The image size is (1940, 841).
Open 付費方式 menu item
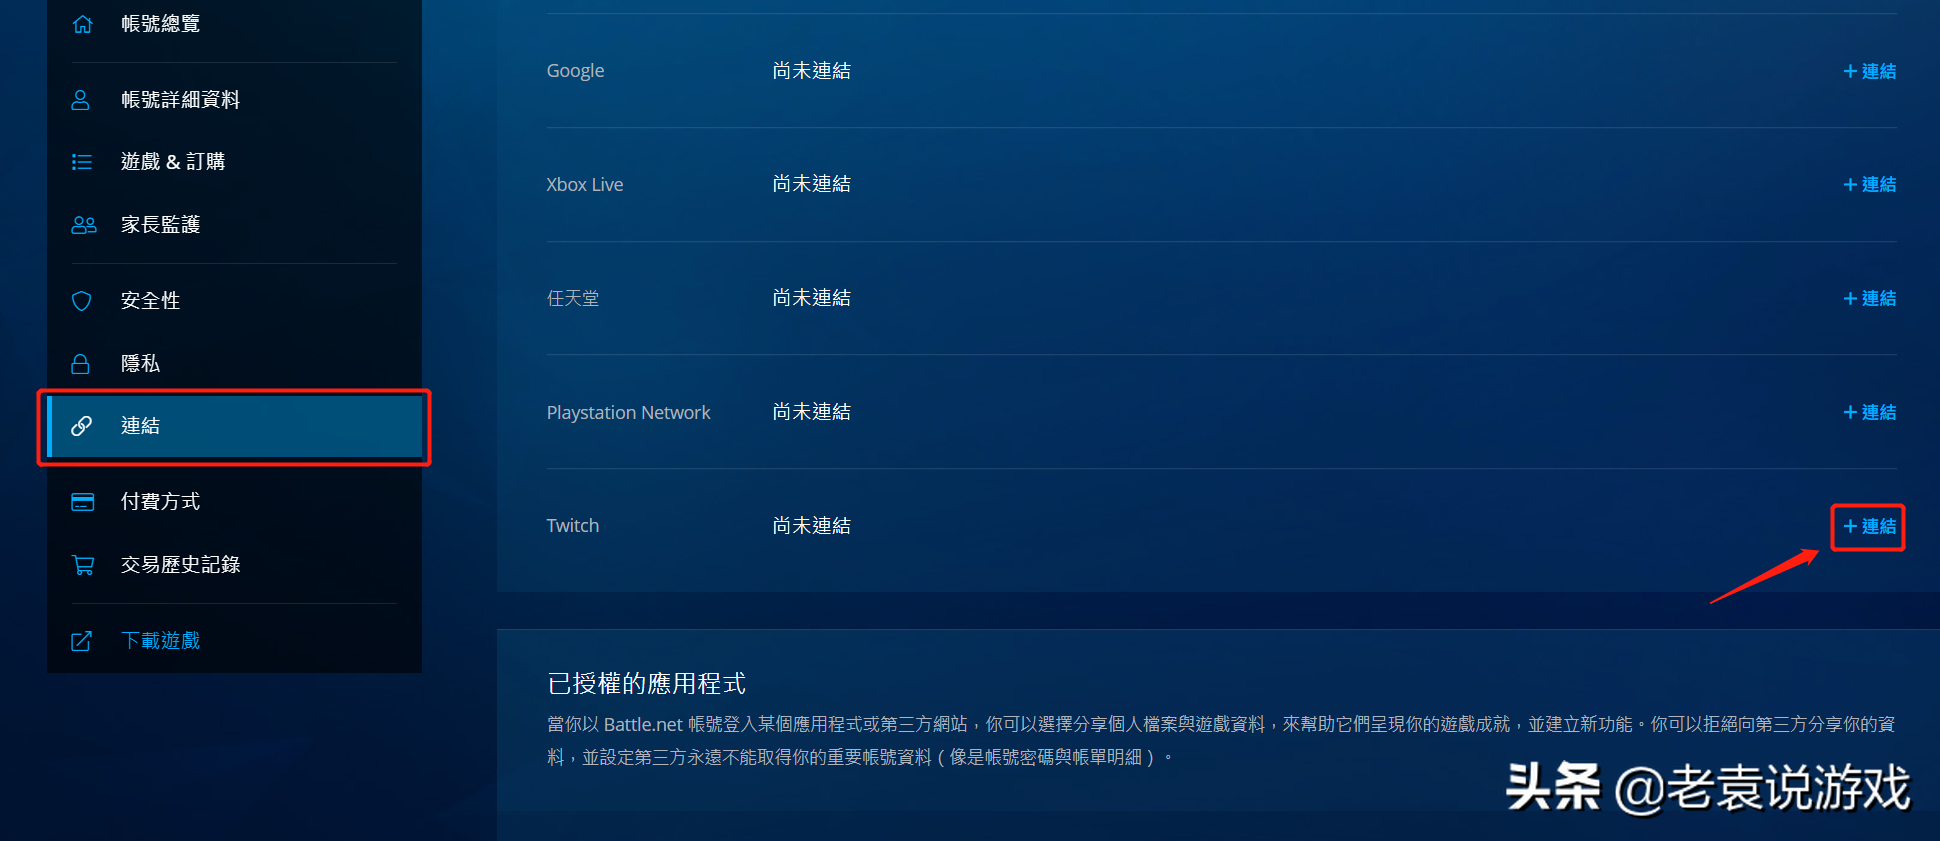[x=160, y=502]
